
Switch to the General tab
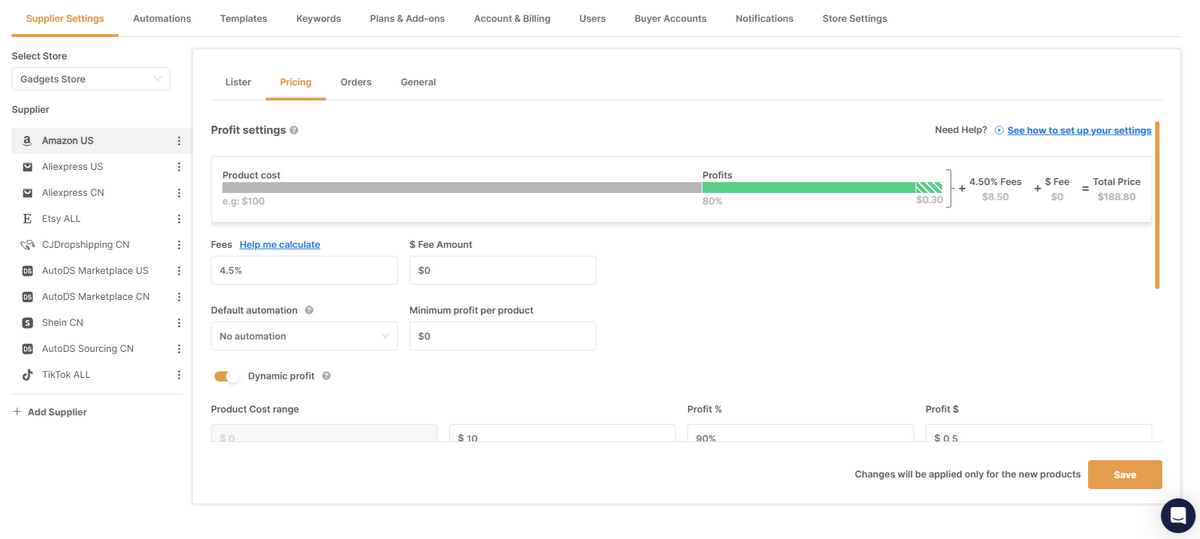click(418, 82)
